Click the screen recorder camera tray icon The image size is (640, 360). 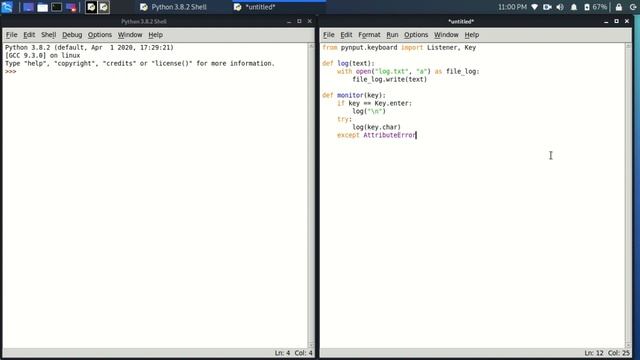point(547,7)
